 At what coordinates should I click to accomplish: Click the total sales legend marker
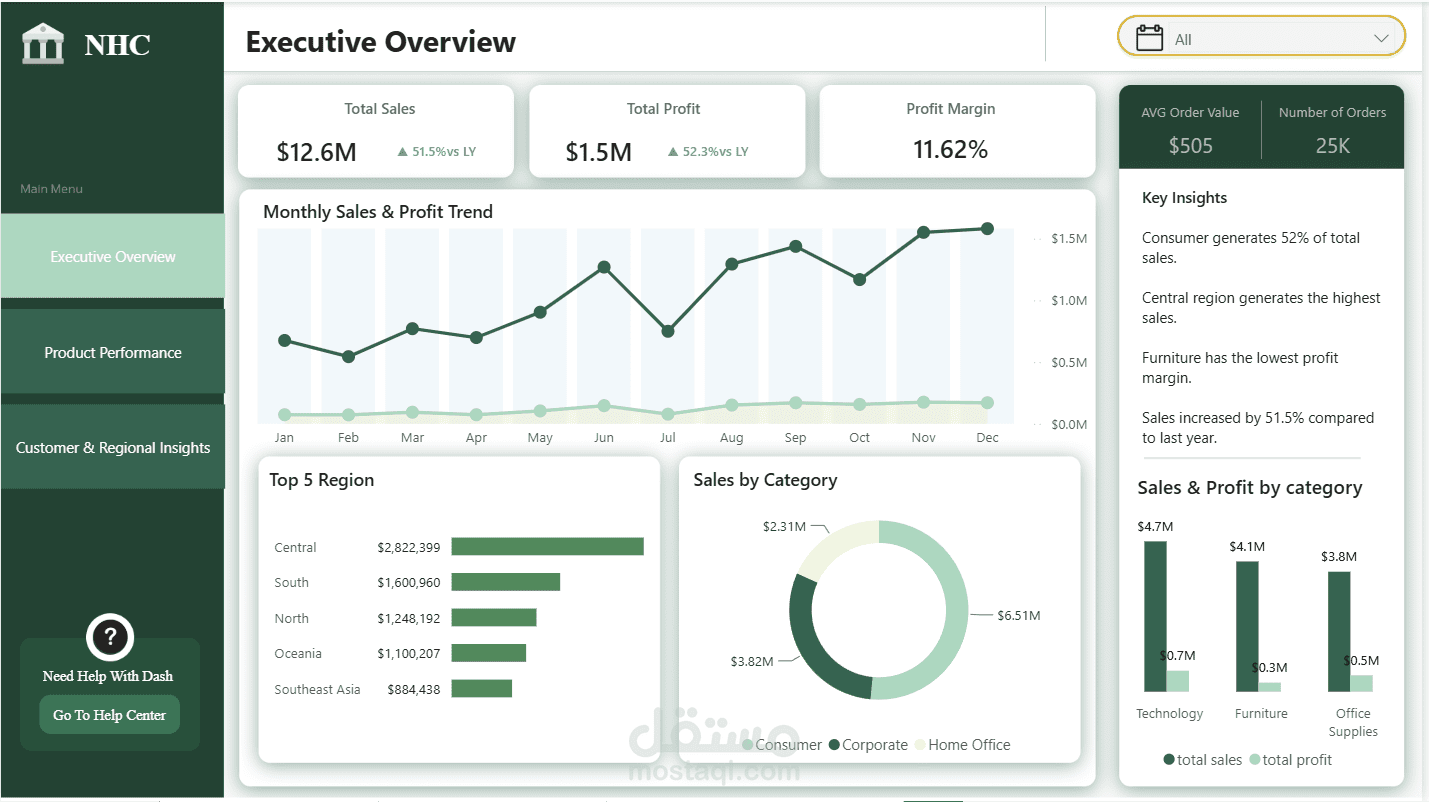[1169, 760]
